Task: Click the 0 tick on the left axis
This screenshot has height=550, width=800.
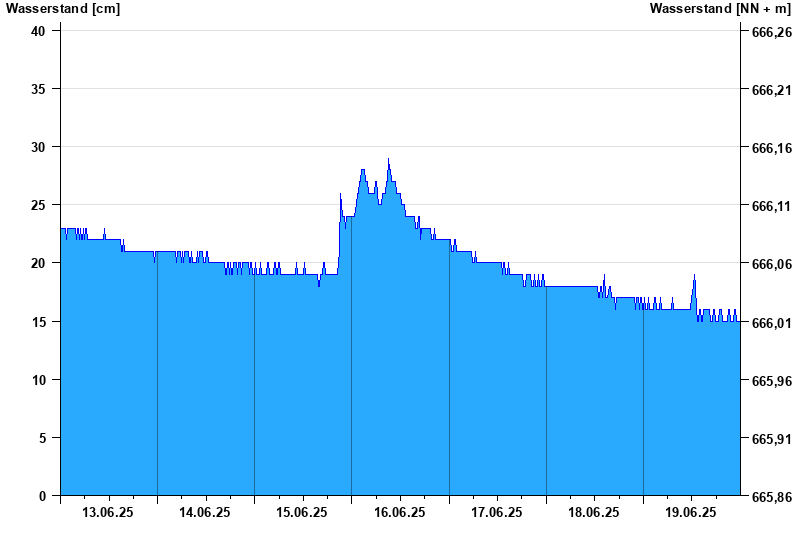Action: pyautogui.click(x=43, y=496)
